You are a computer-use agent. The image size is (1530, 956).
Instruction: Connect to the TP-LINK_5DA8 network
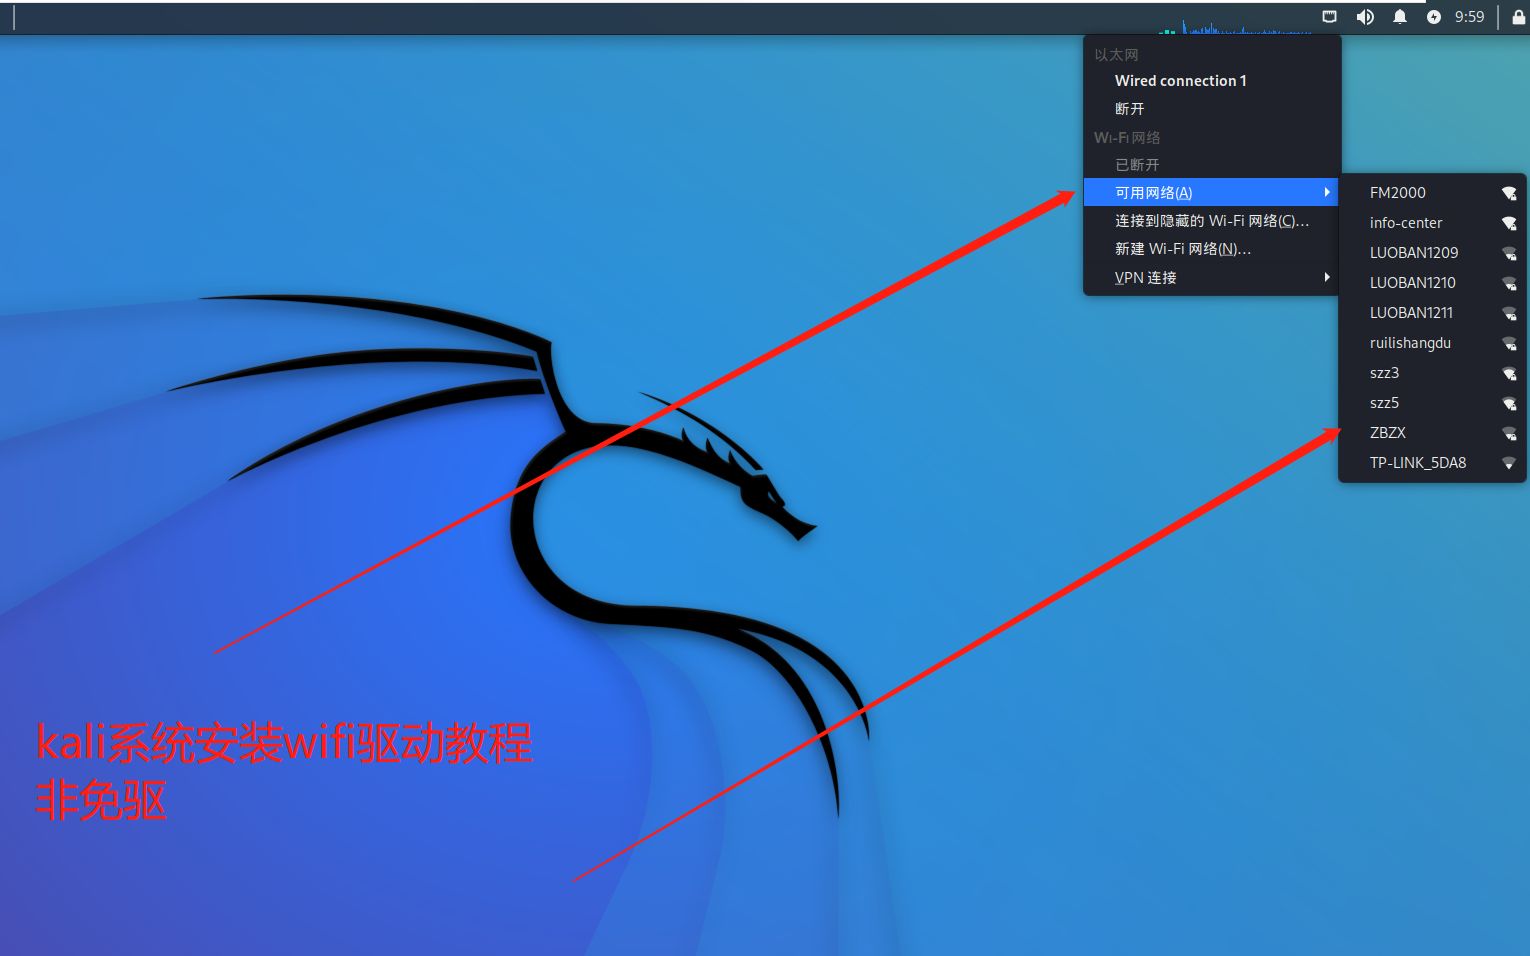(x=1432, y=463)
